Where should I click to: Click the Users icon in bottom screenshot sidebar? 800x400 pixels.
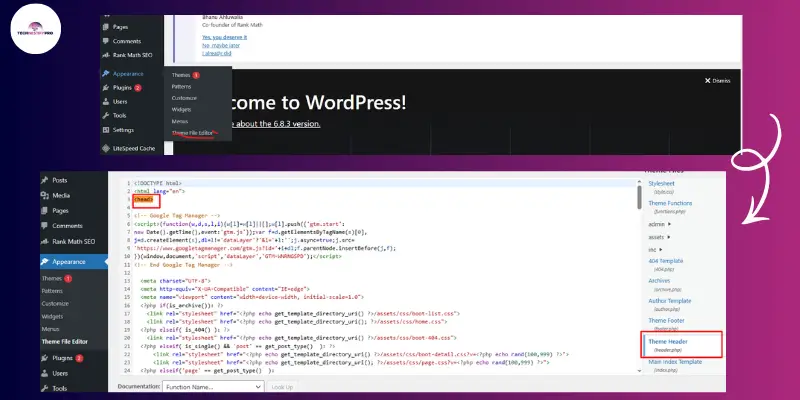click(x=45, y=373)
